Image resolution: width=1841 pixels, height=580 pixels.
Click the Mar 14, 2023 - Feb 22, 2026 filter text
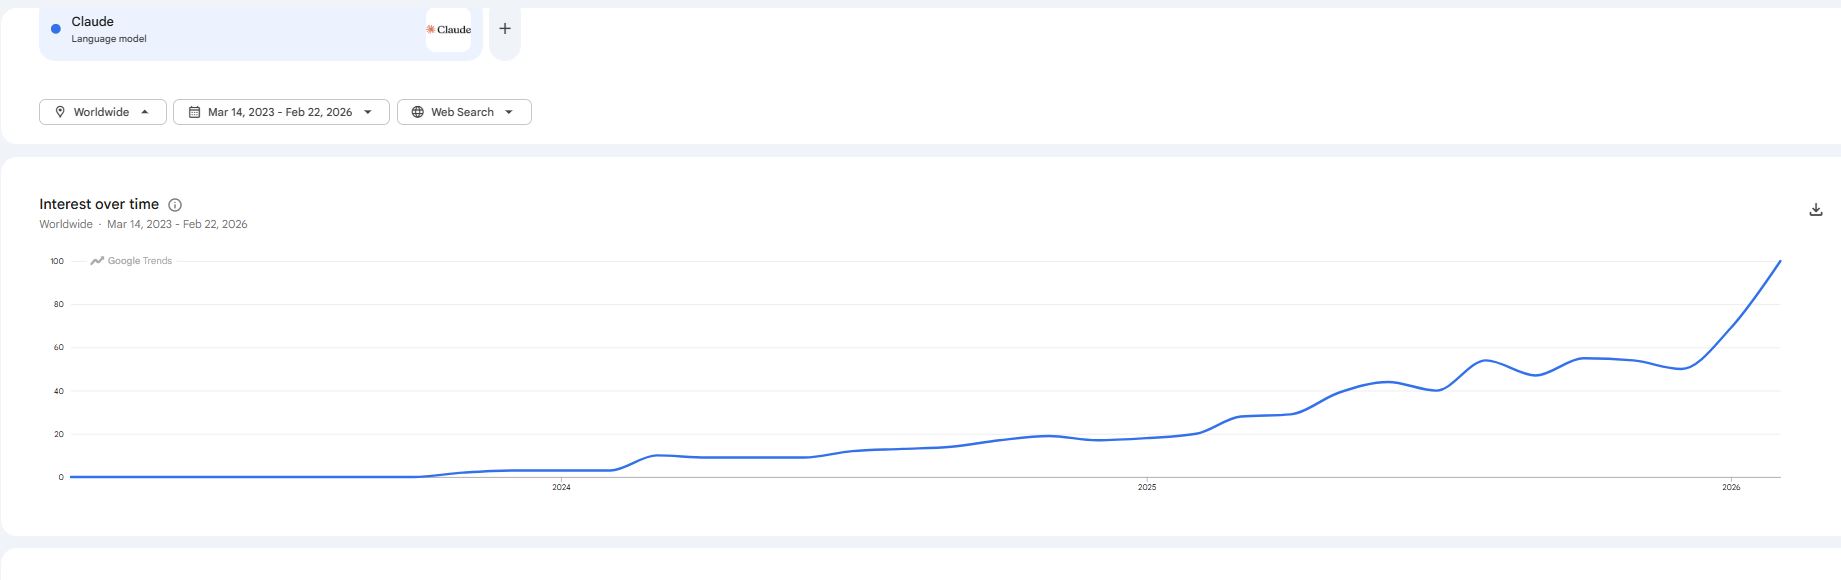280,112
